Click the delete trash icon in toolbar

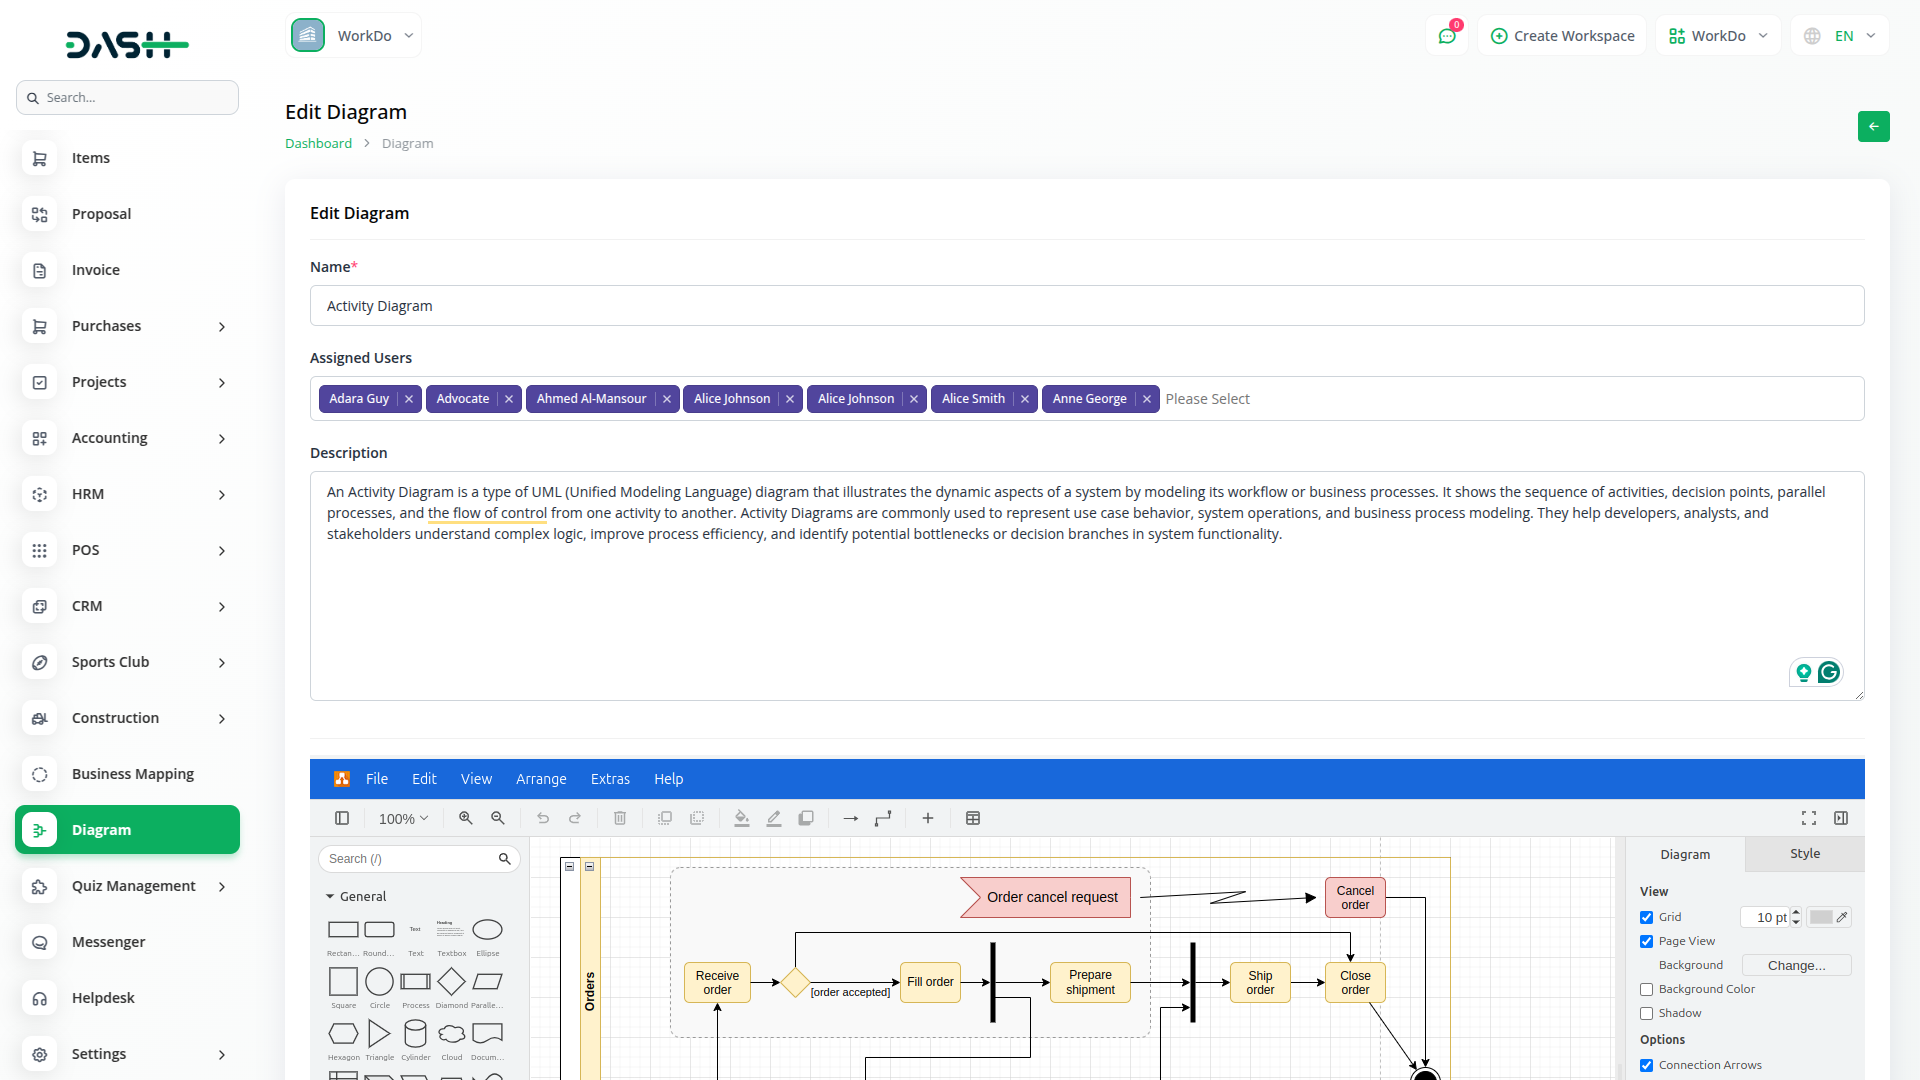click(620, 818)
